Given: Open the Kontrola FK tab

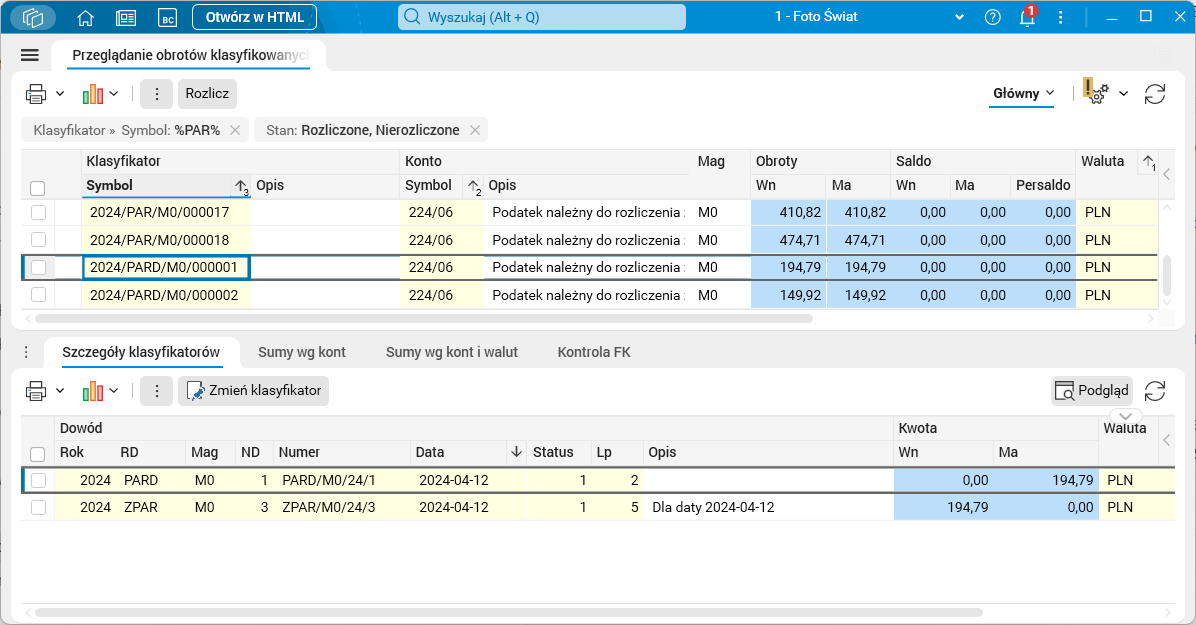Looking at the screenshot, I should (593, 352).
